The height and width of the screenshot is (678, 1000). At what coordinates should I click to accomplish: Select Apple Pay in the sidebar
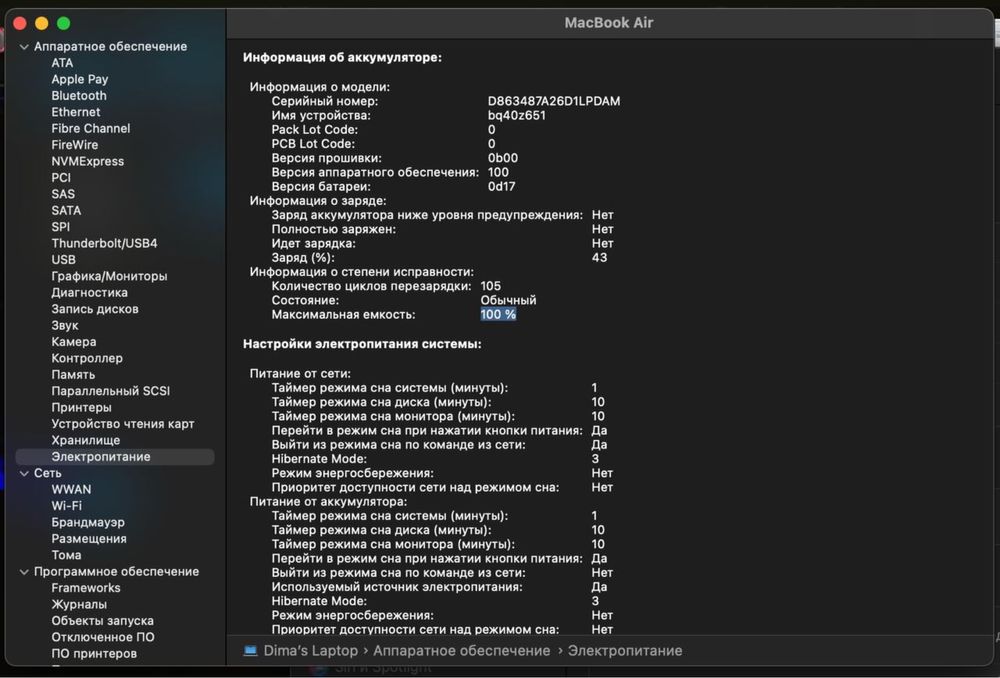pos(80,79)
